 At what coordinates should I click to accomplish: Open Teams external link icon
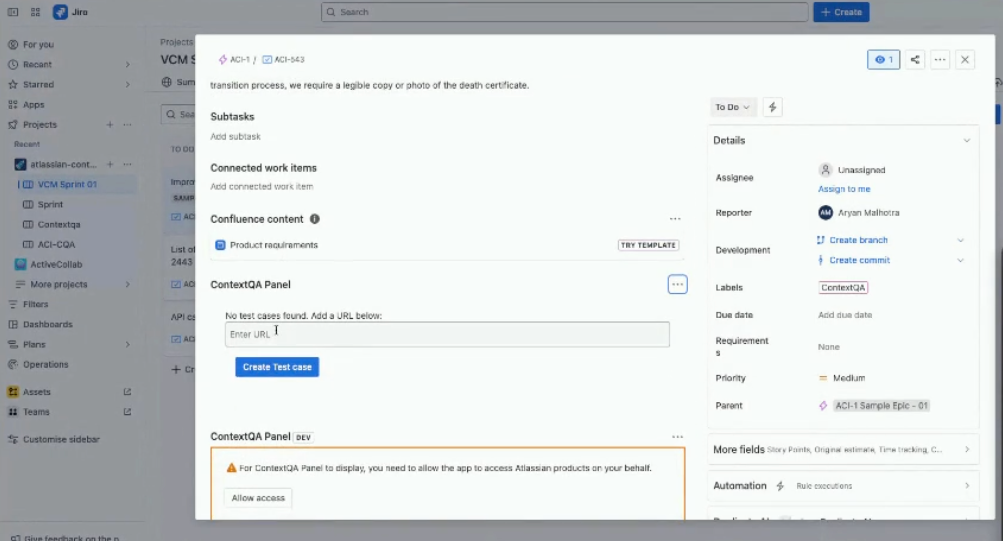[127, 412]
